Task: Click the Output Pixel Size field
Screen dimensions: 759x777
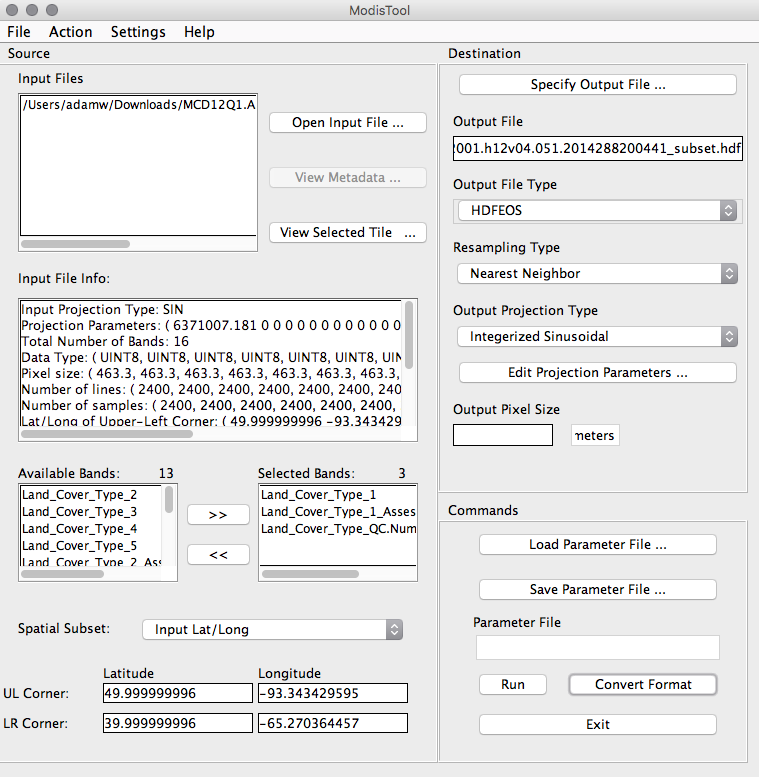Action: [x=503, y=435]
